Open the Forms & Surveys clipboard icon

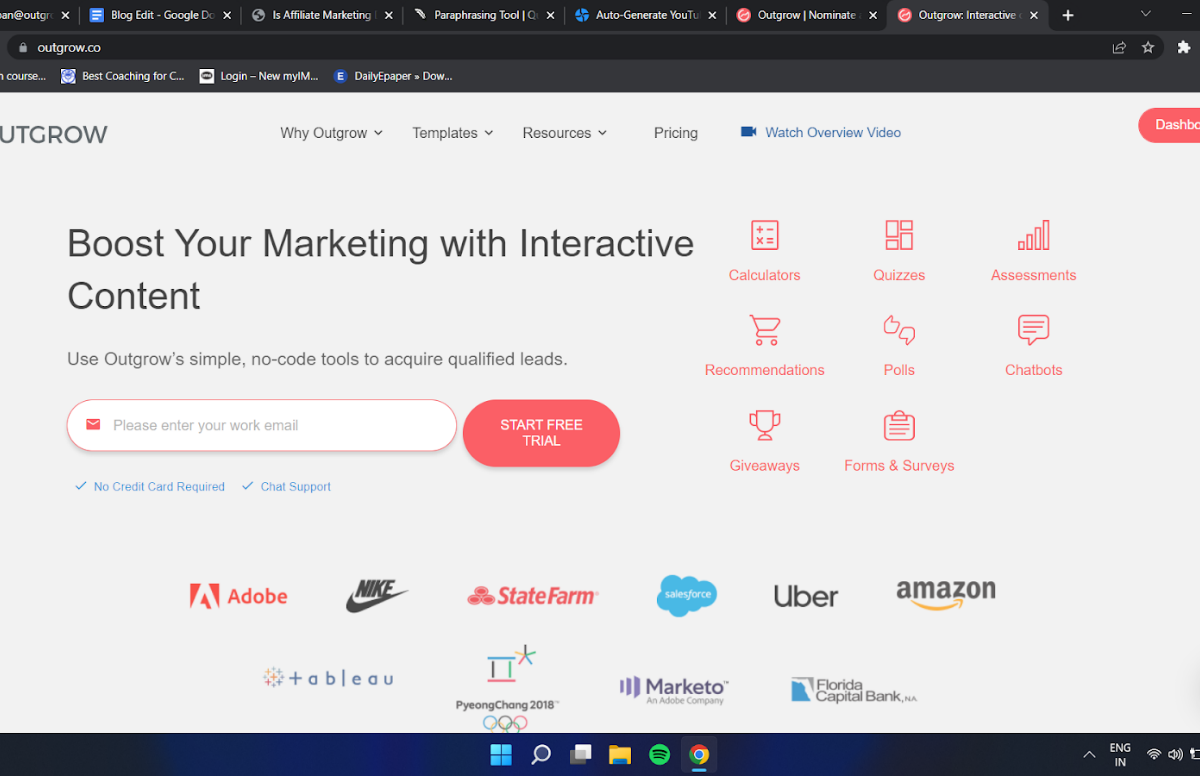pyautogui.click(x=898, y=426)
